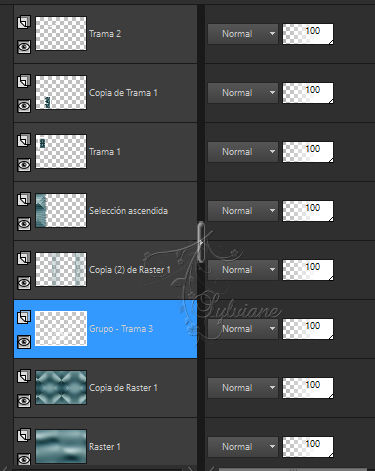Click the Copia de Raster 1 thumbnail
Image resolution: width=375 pixels, height=471 pixels.
(x=61, y=388)
